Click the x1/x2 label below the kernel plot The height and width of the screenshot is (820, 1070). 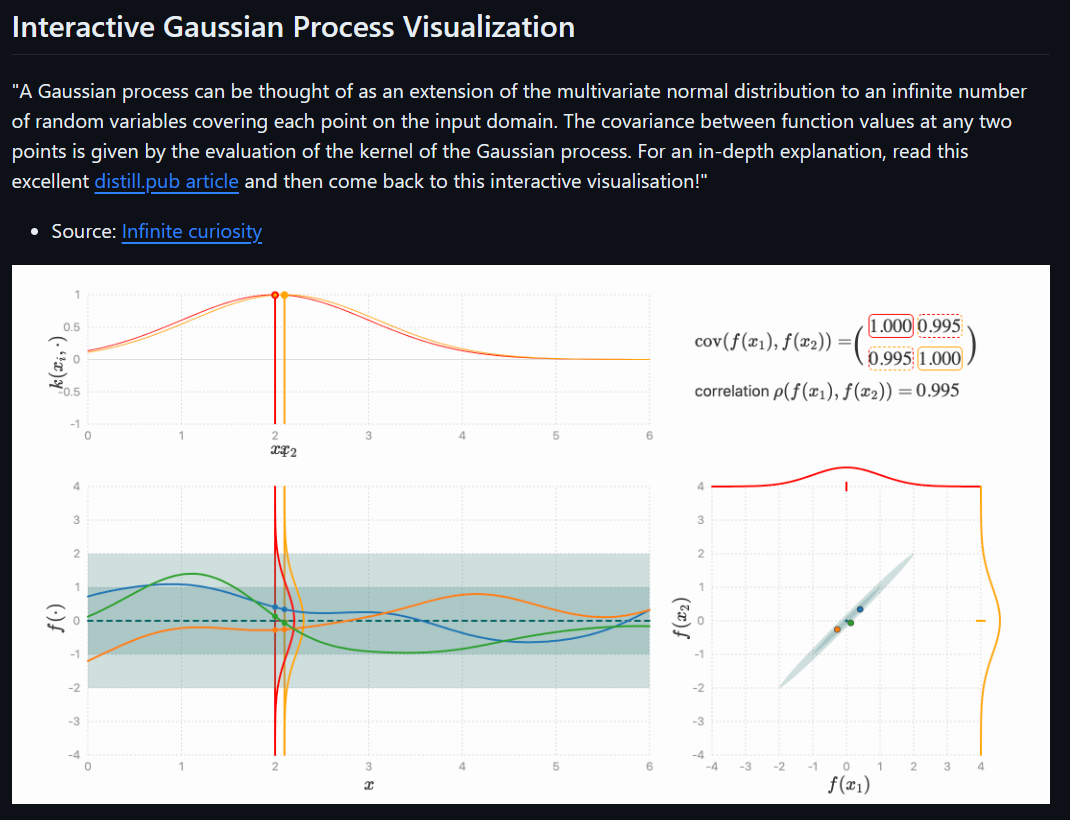(283, 451)
